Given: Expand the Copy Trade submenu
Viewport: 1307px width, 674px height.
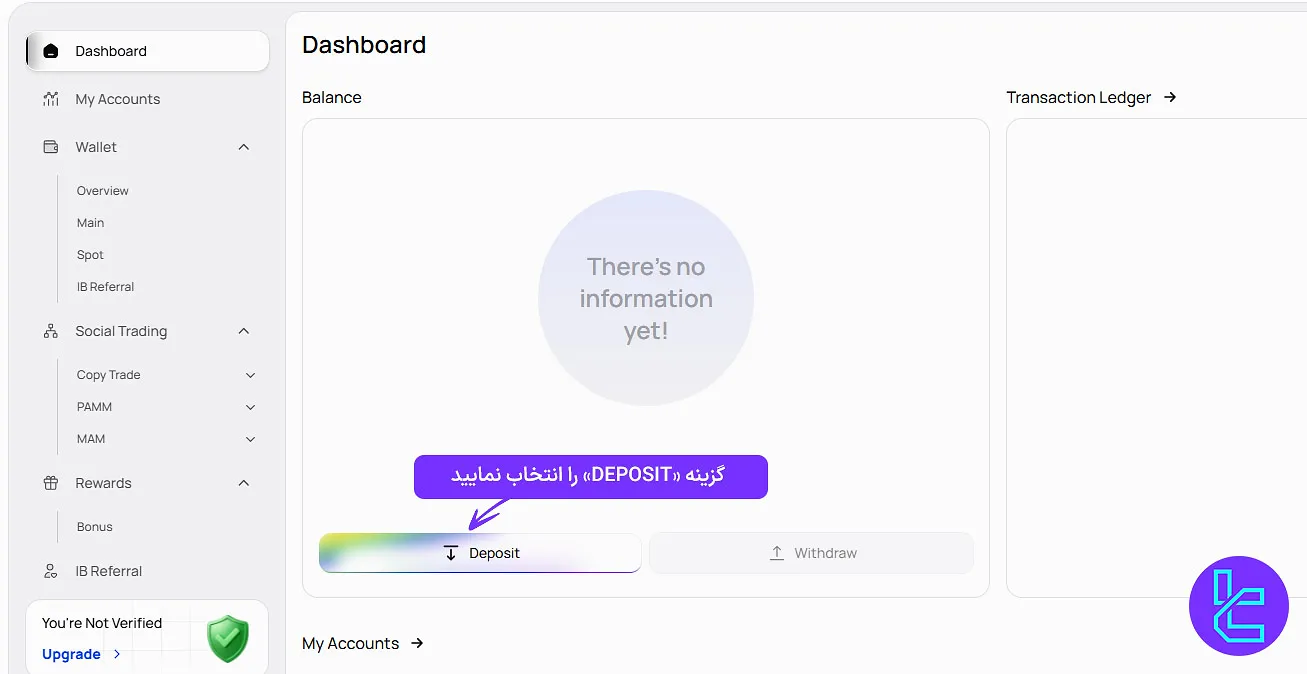Looking at the screenshot, I should coord(250,374).
